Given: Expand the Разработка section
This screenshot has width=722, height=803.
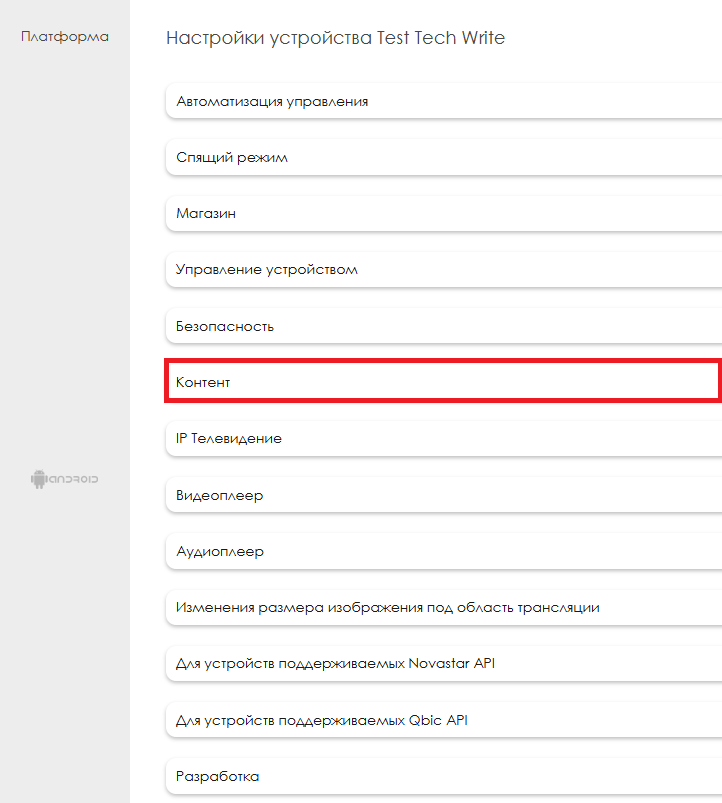Looking at the screenshot, I should point(217,776).
